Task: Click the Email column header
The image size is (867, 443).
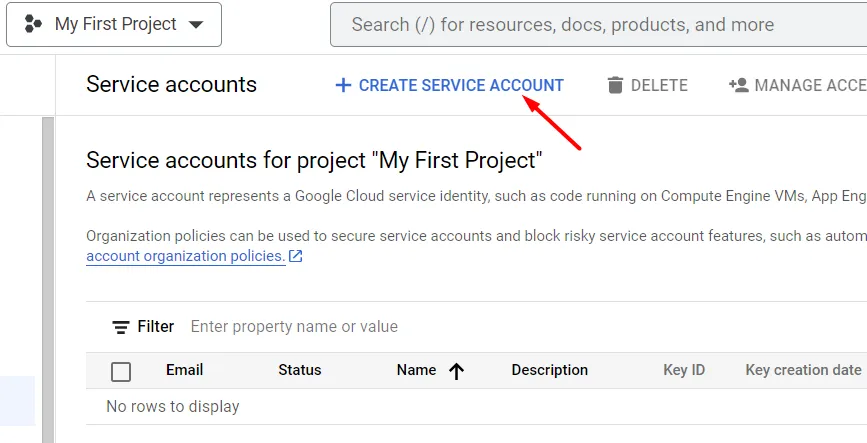Action: tap(185, 369)
